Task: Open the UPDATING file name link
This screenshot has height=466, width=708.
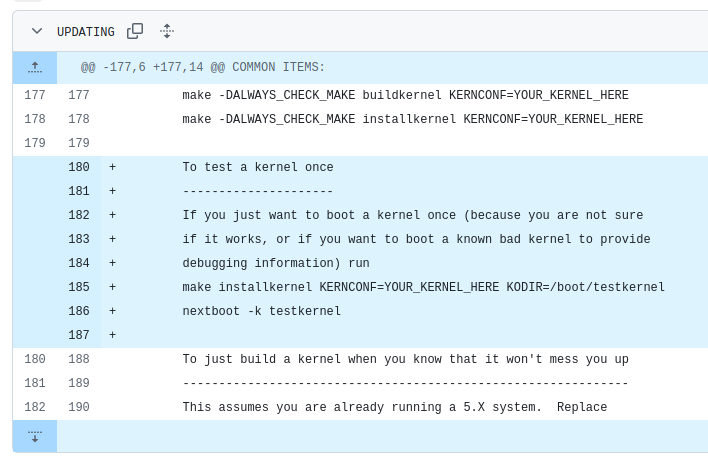Action: [85, 31]
